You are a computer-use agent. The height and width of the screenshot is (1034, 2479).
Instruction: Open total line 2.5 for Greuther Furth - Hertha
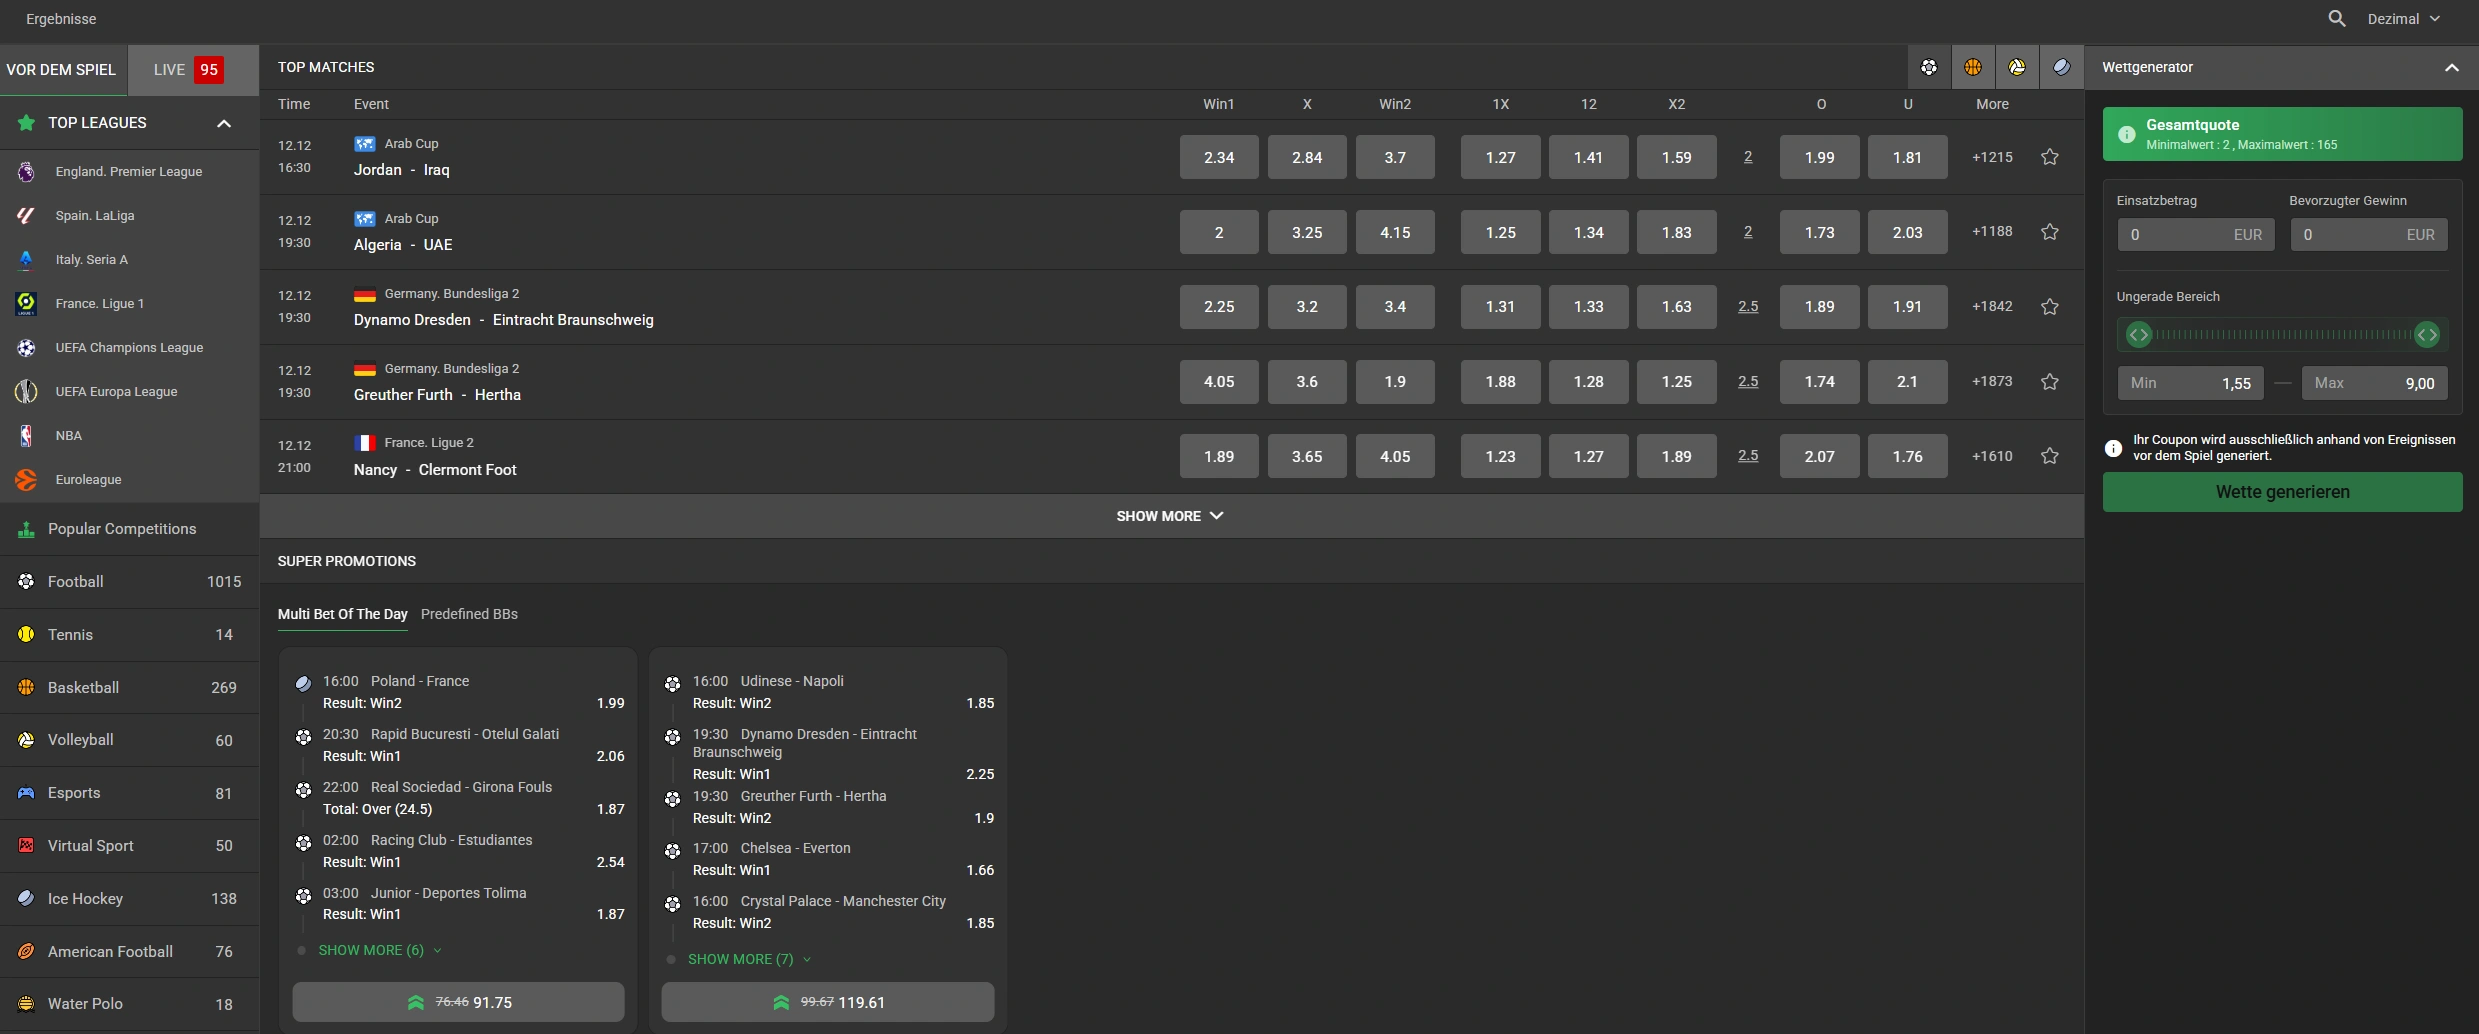[1748, 382]
